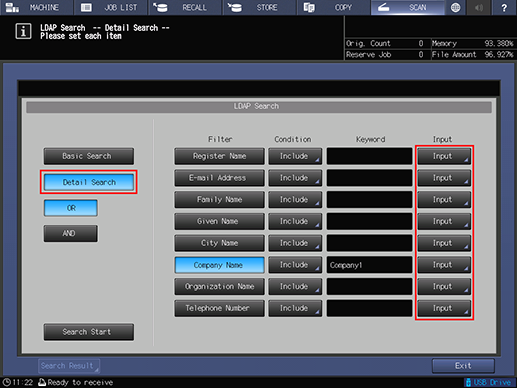Switch to the RECALL tab

click(x=185, y=7)
